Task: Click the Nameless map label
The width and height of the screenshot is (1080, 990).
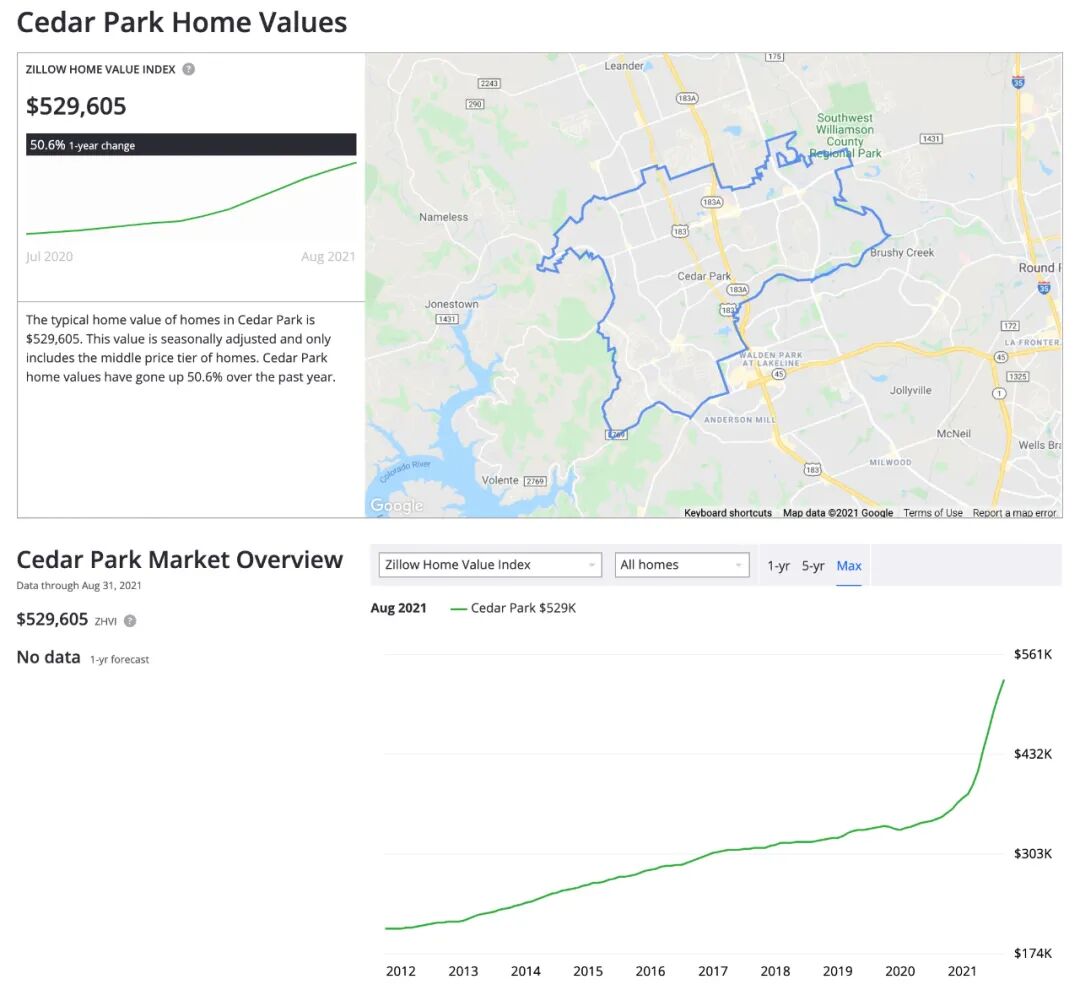Action: tap(444, 217)
